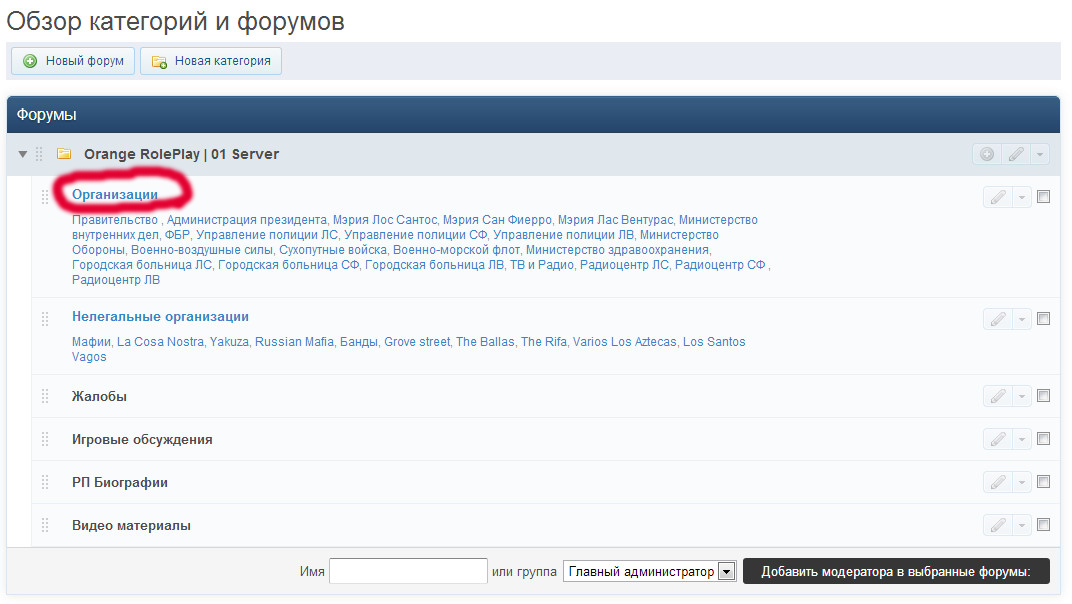Open the Банды subforum link
Viewport: 1072px width, 604px height.
358,341
